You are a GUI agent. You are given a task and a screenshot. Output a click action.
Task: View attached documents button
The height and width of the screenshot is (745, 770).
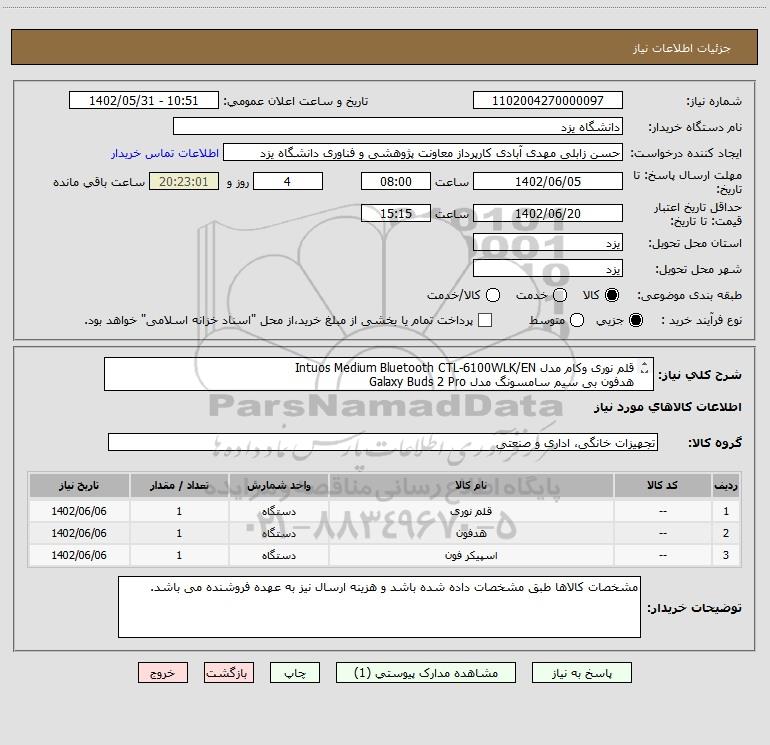point(426,672)
